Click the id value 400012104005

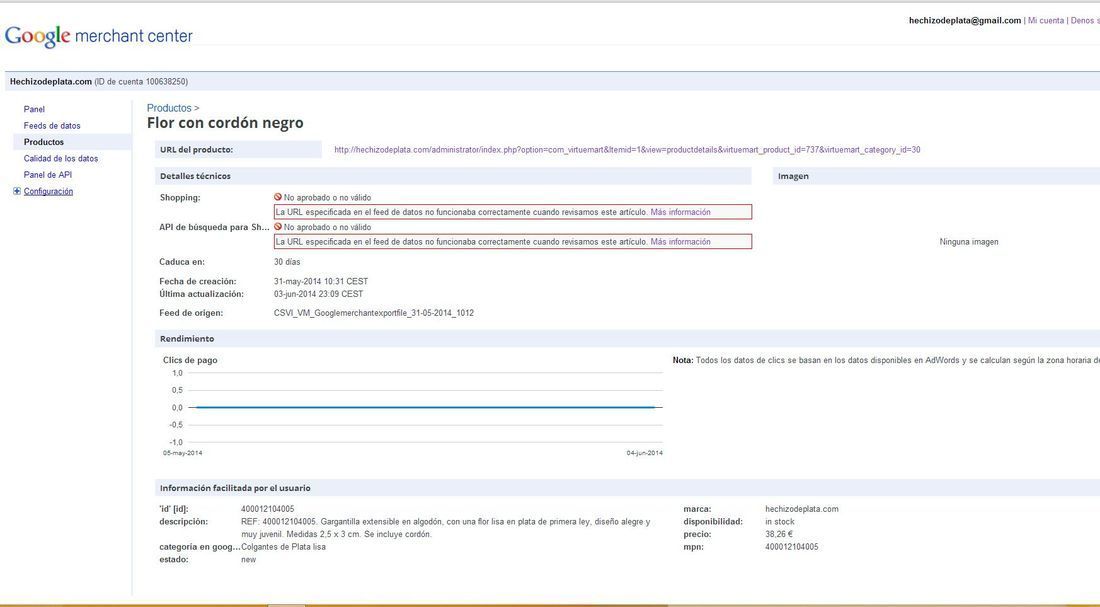pos(267,509)
